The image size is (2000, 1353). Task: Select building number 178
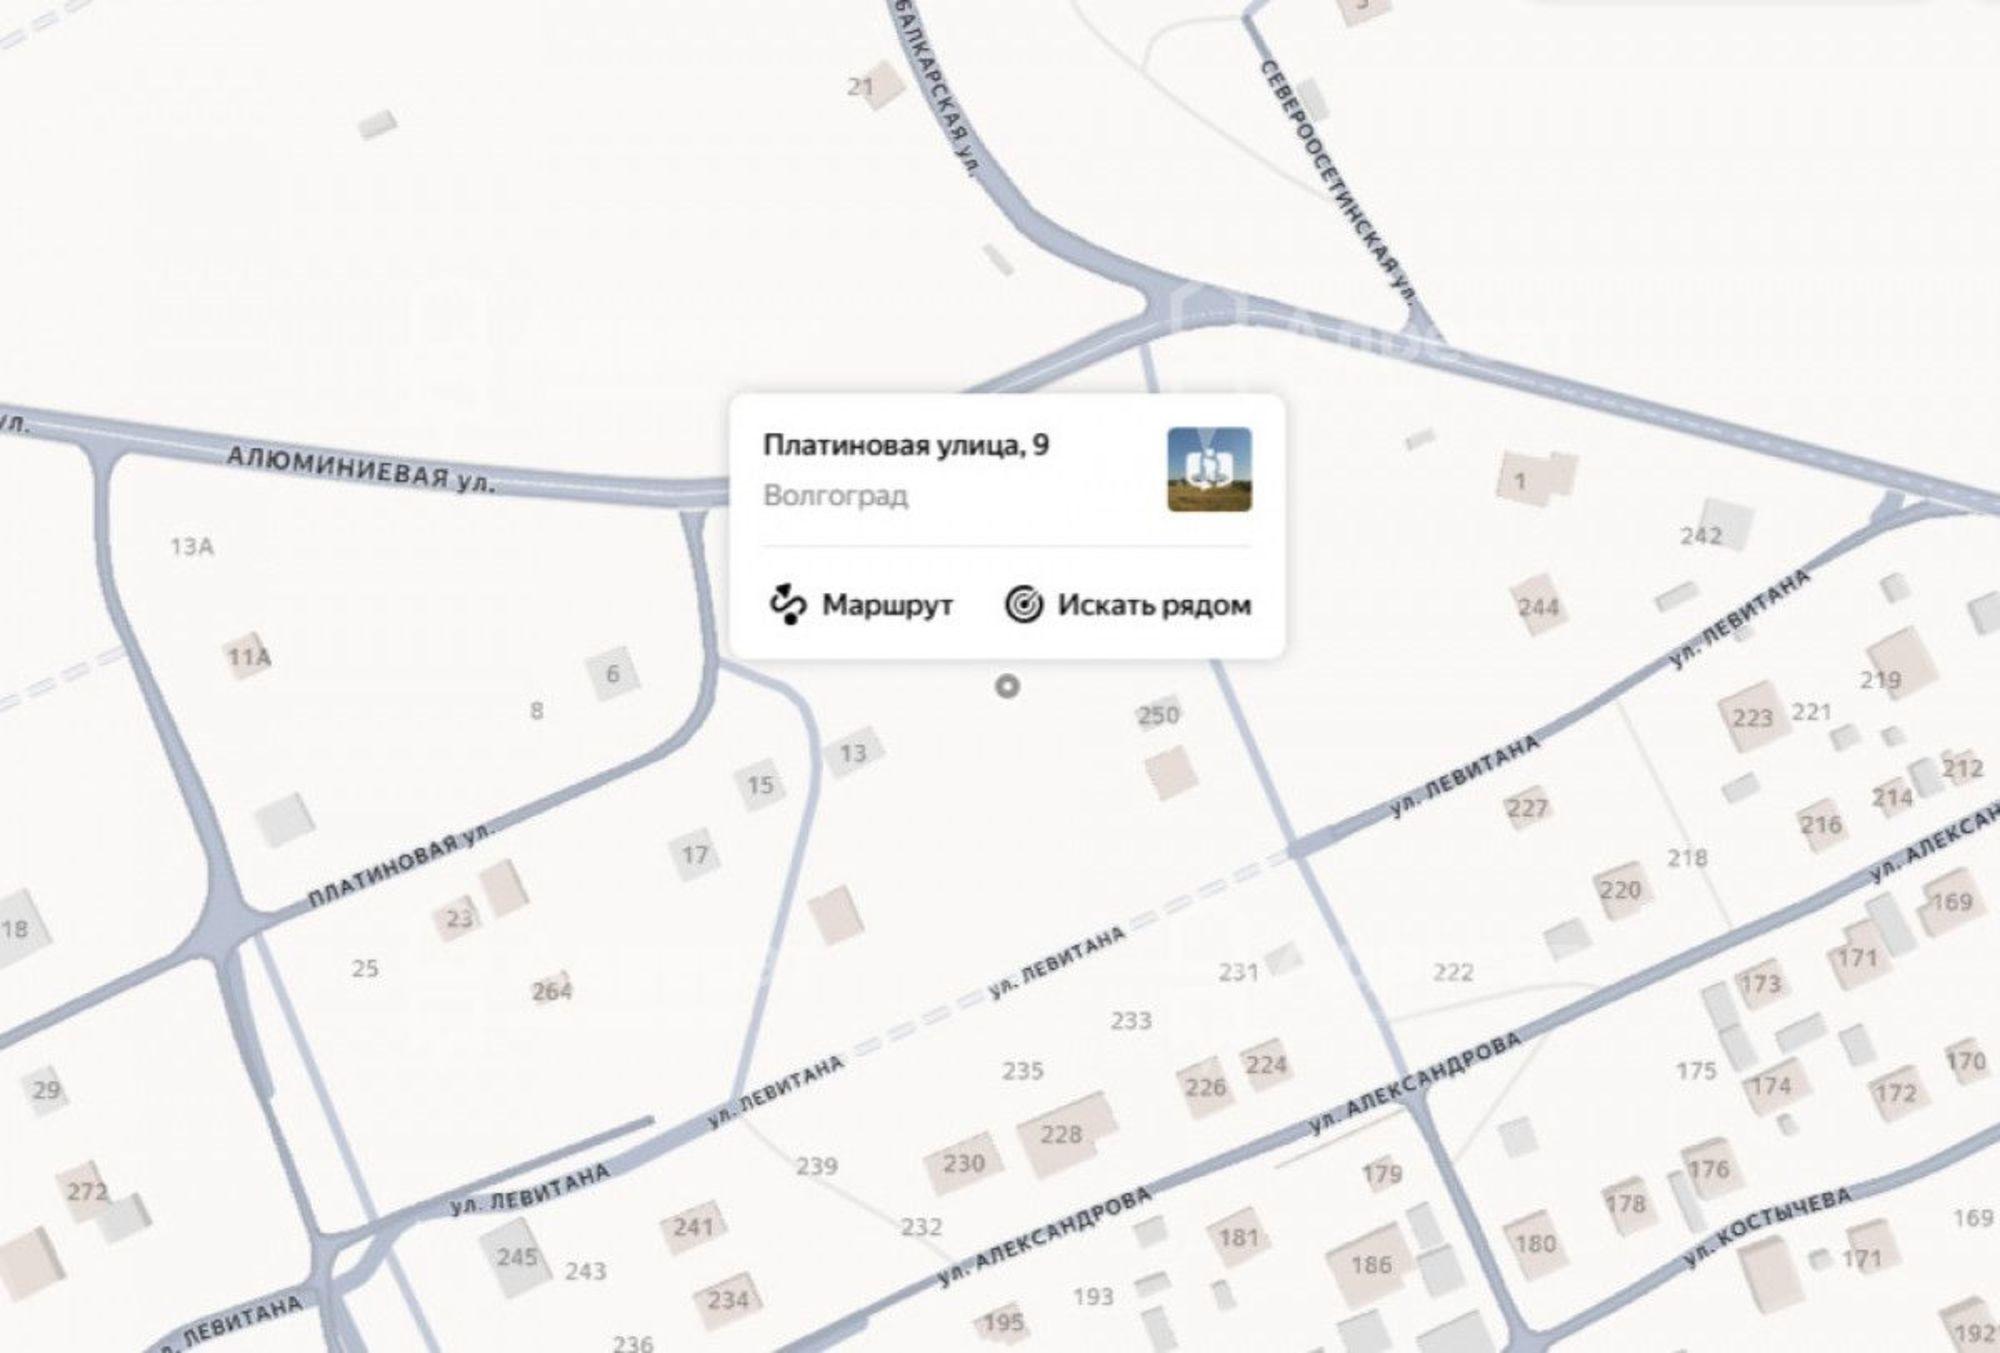coord(1626,1204)
